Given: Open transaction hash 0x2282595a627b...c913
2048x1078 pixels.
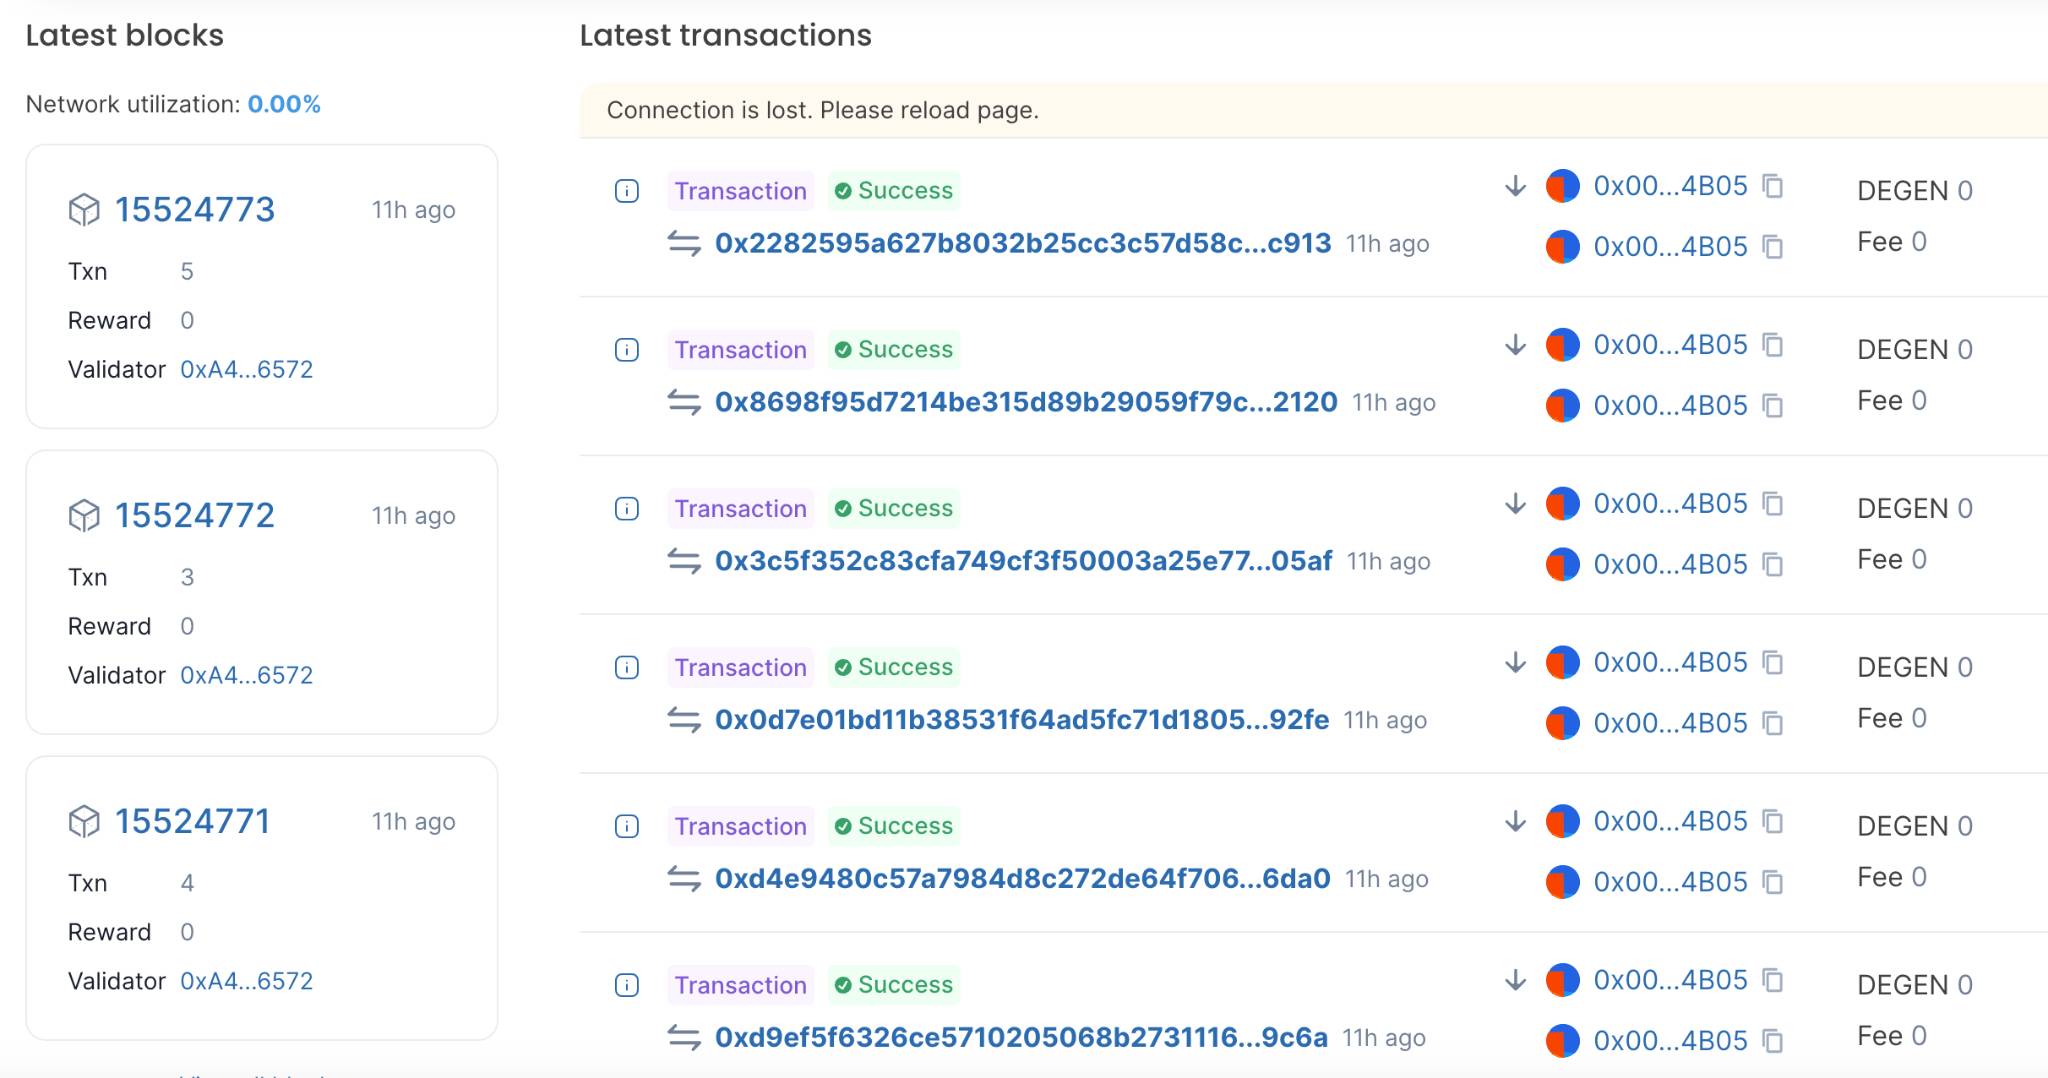Looking at the screenshot, I should [x=1023, y=244].
